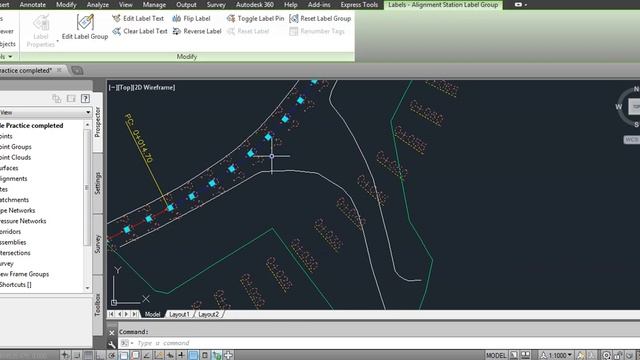This screenshot has height=360, width=640.
Task: Jump to first layout tab arrow
Action: click(x=111, y=314)
